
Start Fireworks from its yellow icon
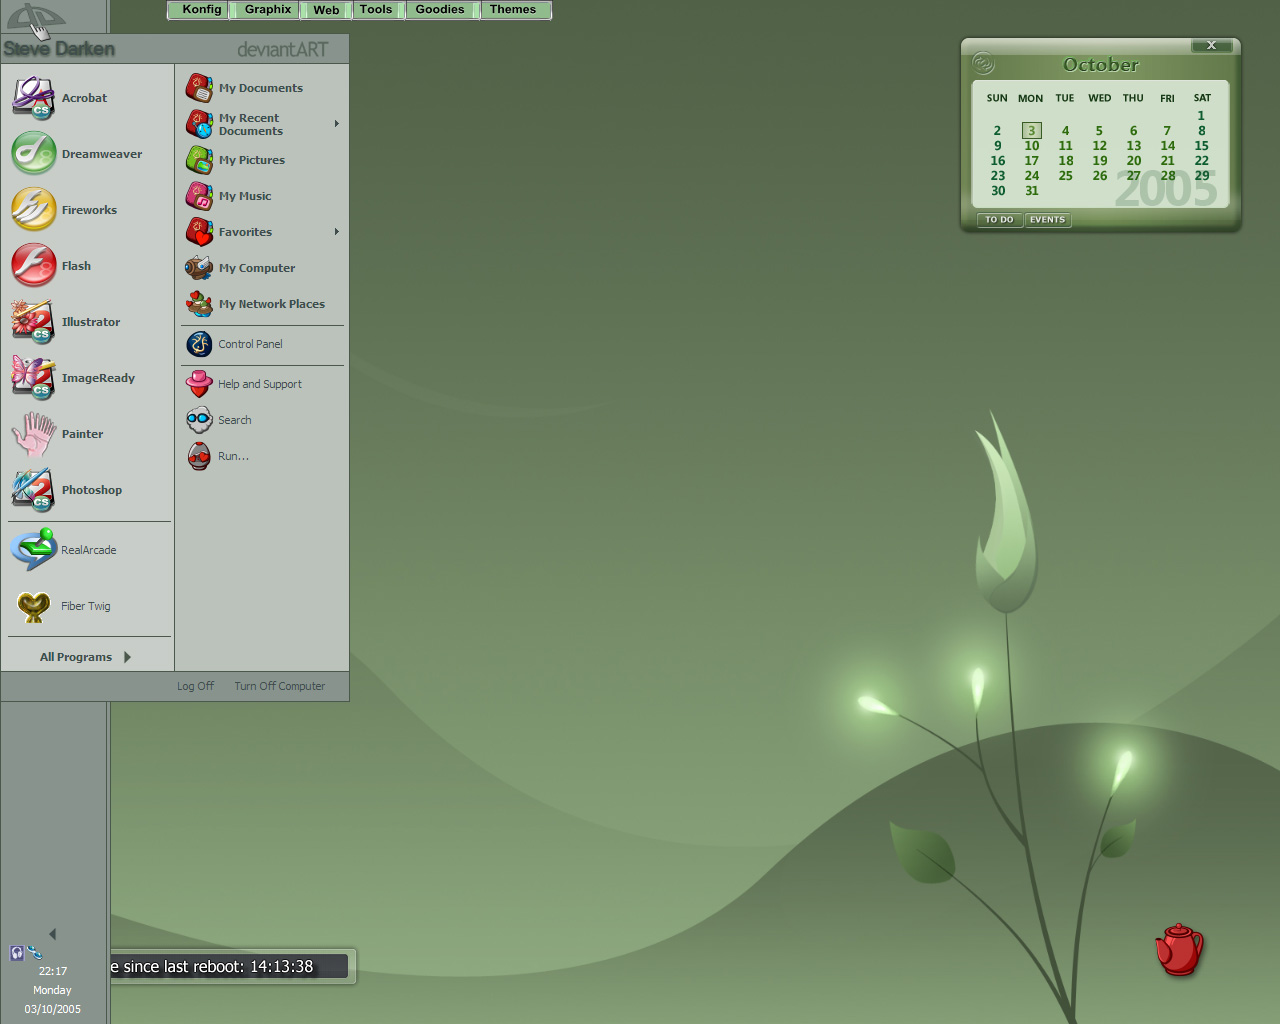pos(33,210)
